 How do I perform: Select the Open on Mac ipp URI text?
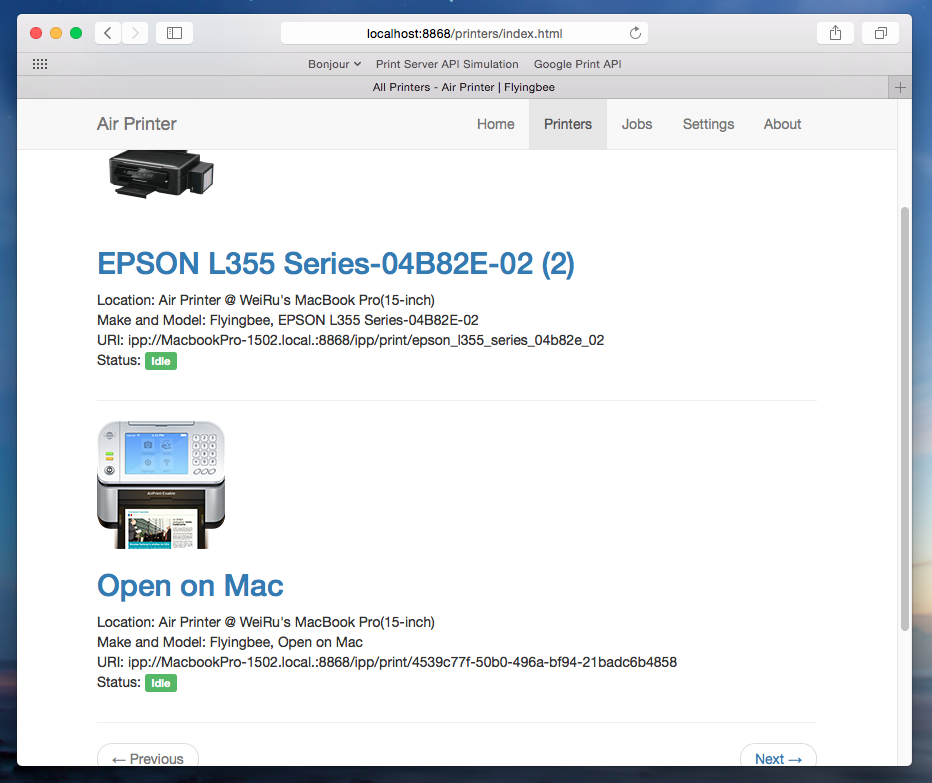click(402, 662)
